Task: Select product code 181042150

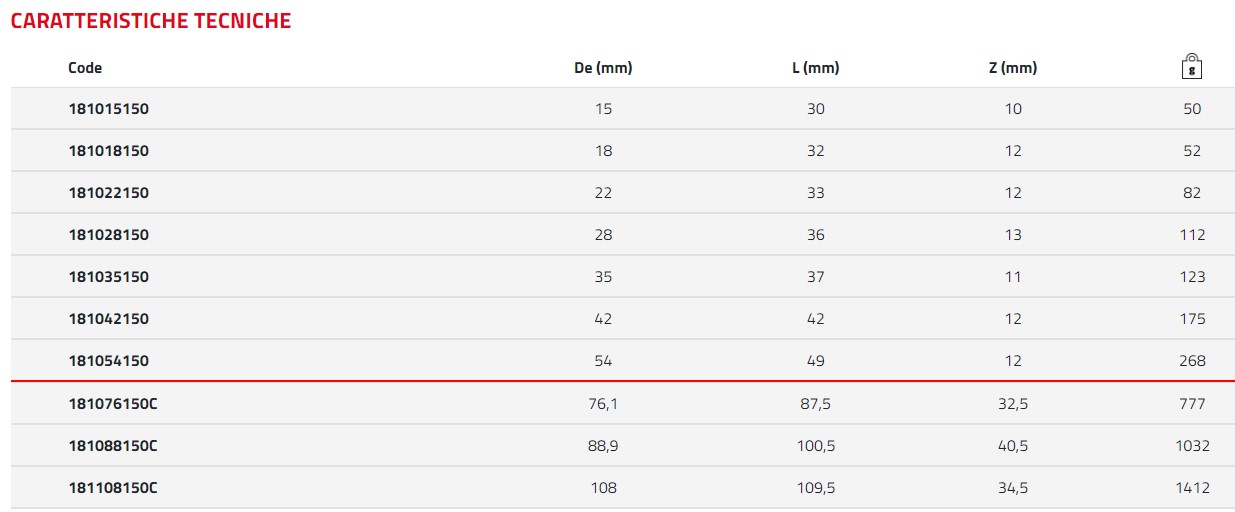Action: (x=108, y=319)
